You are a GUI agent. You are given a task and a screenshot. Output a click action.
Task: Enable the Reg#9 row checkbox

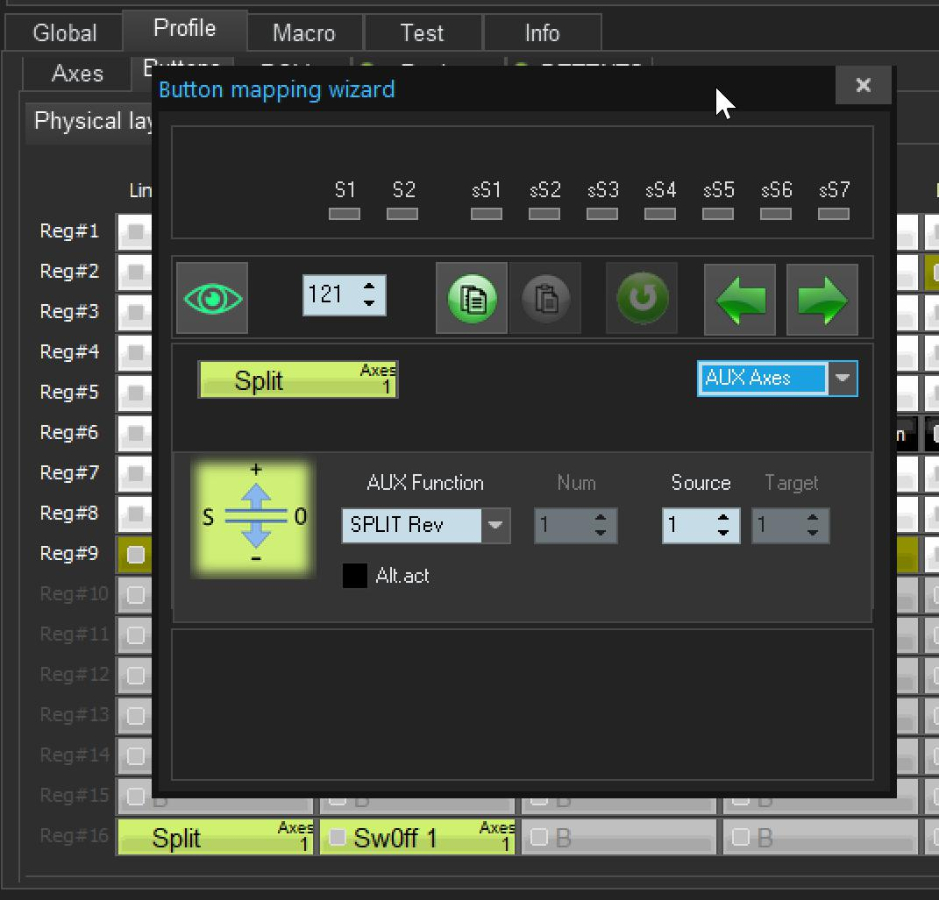(135, 554)
